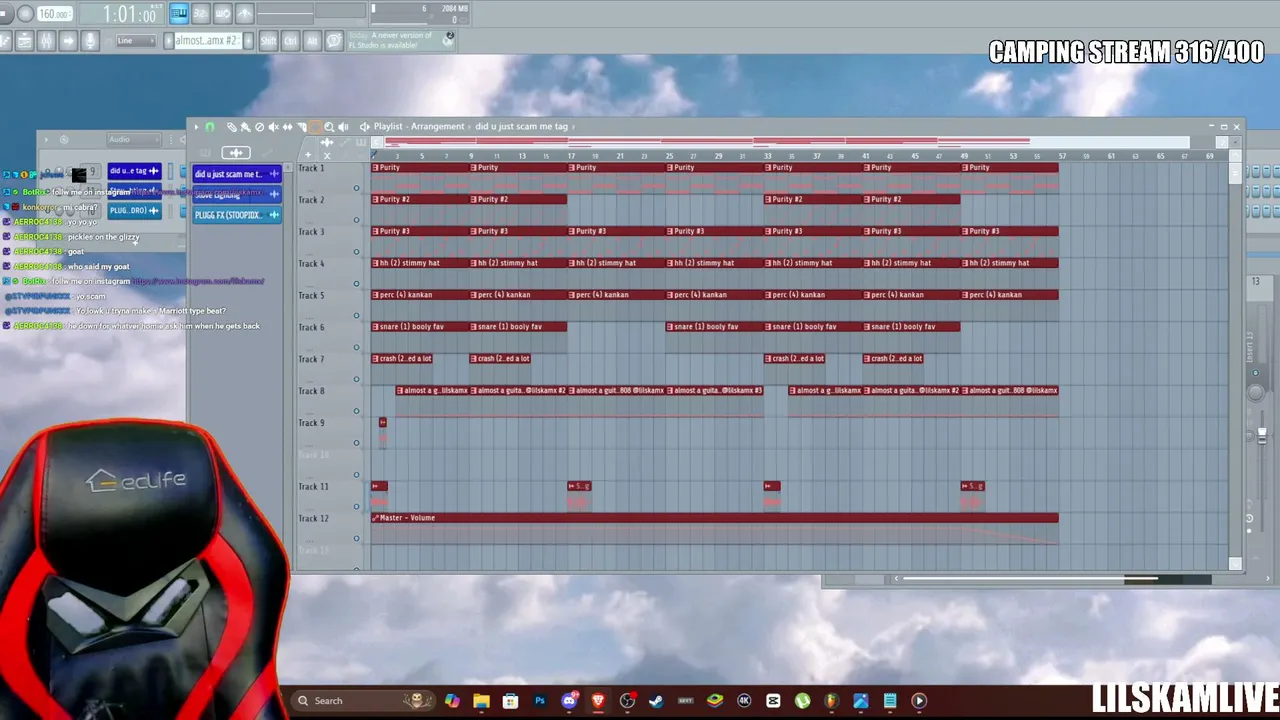Click the tempo field showing 160
This screenshot has width=1280, height=720.
(x=54, y=14)
